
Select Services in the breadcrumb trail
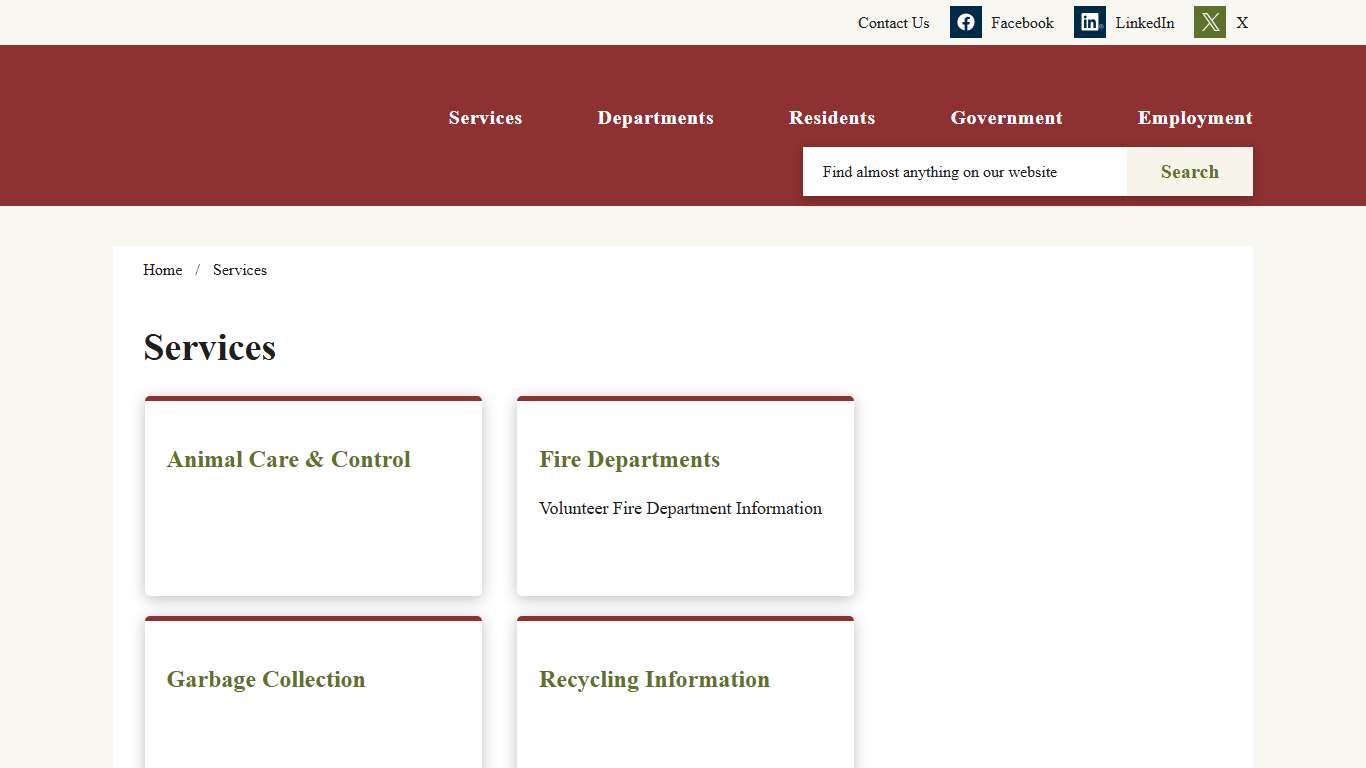240,270
